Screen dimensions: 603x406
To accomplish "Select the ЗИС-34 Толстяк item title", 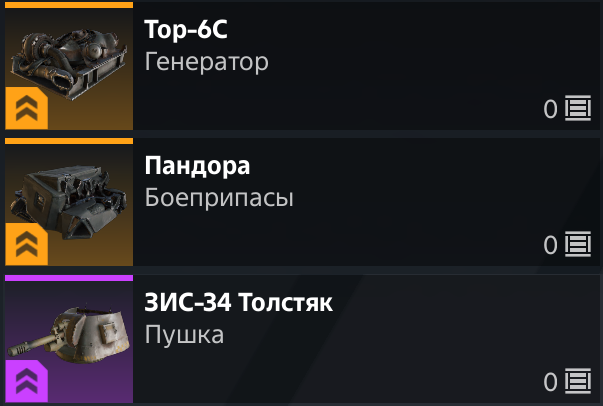I will [x=238, y=302].
